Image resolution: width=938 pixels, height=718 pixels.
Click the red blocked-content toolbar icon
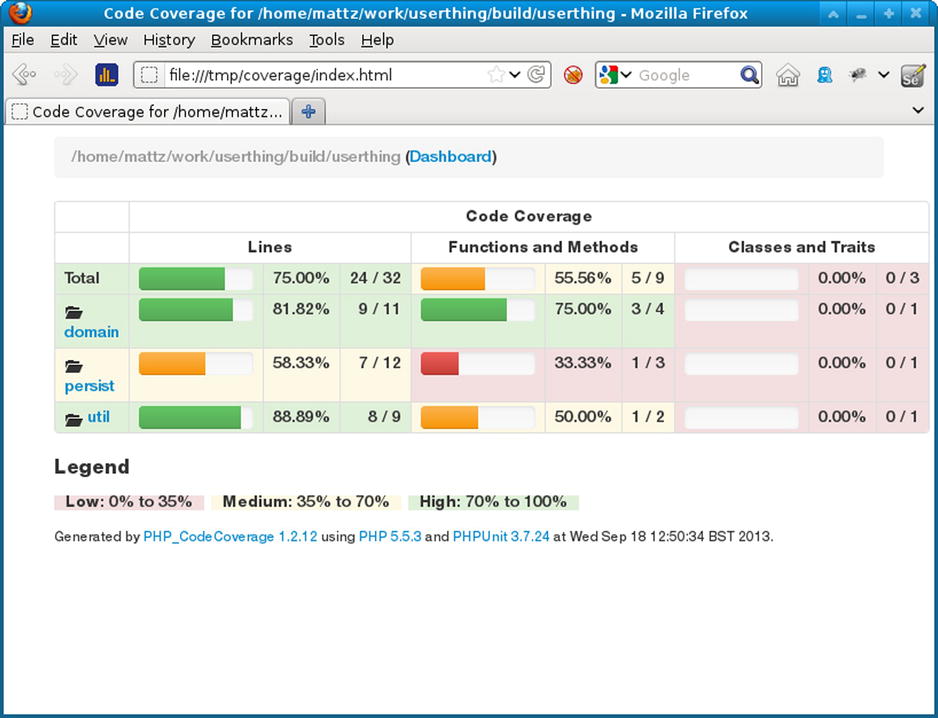click(x=573, y=75)
